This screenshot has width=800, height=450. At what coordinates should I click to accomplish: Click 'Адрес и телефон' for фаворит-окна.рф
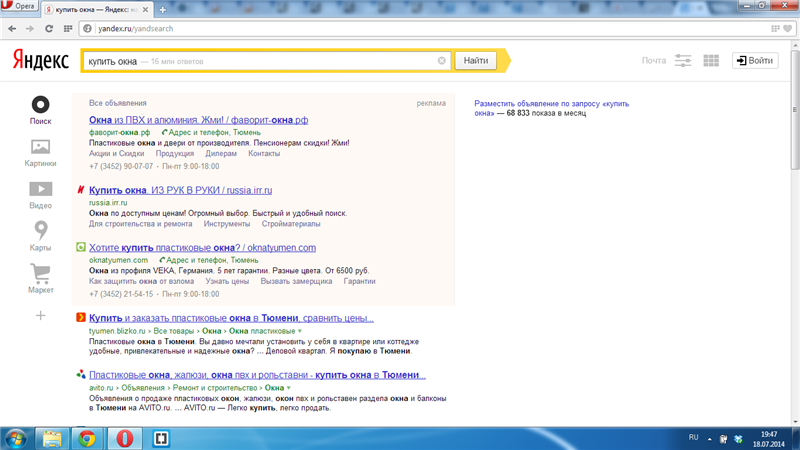211,132
